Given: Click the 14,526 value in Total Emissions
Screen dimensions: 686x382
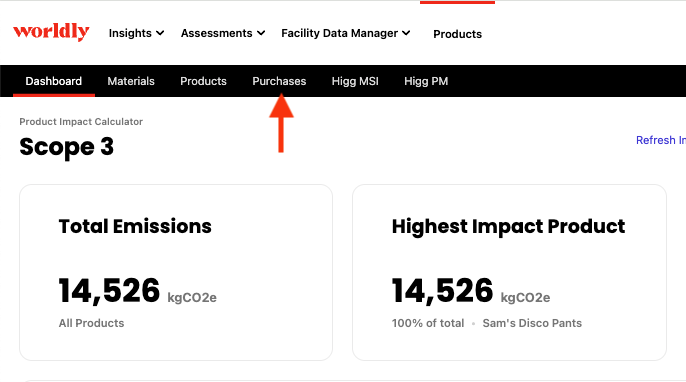Looking at the screenshot, I should [109, 291].
